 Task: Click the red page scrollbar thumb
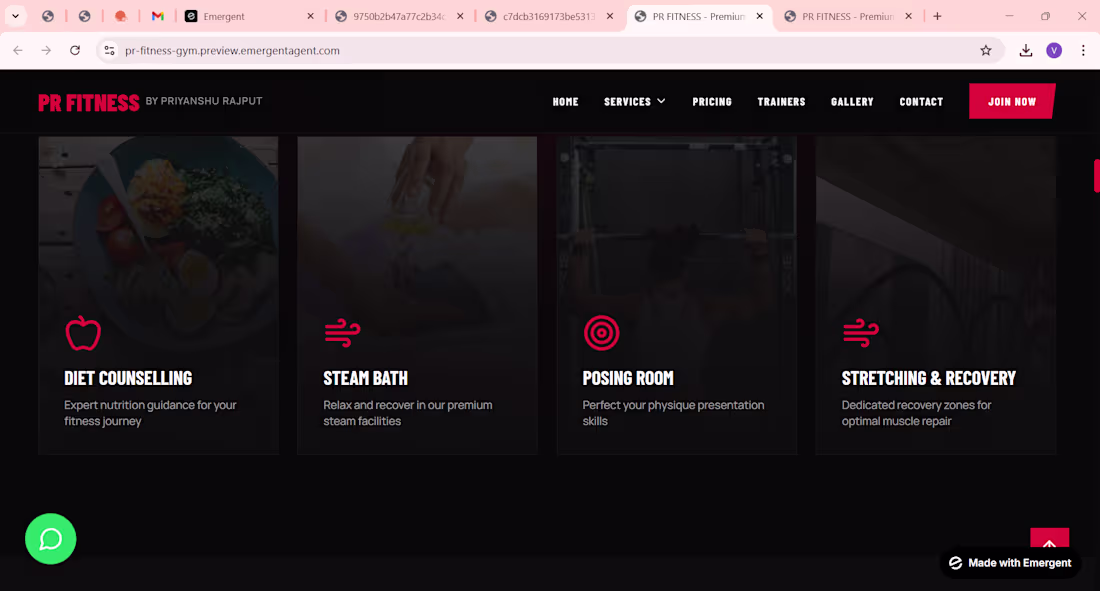click(x=1096, y=175)
